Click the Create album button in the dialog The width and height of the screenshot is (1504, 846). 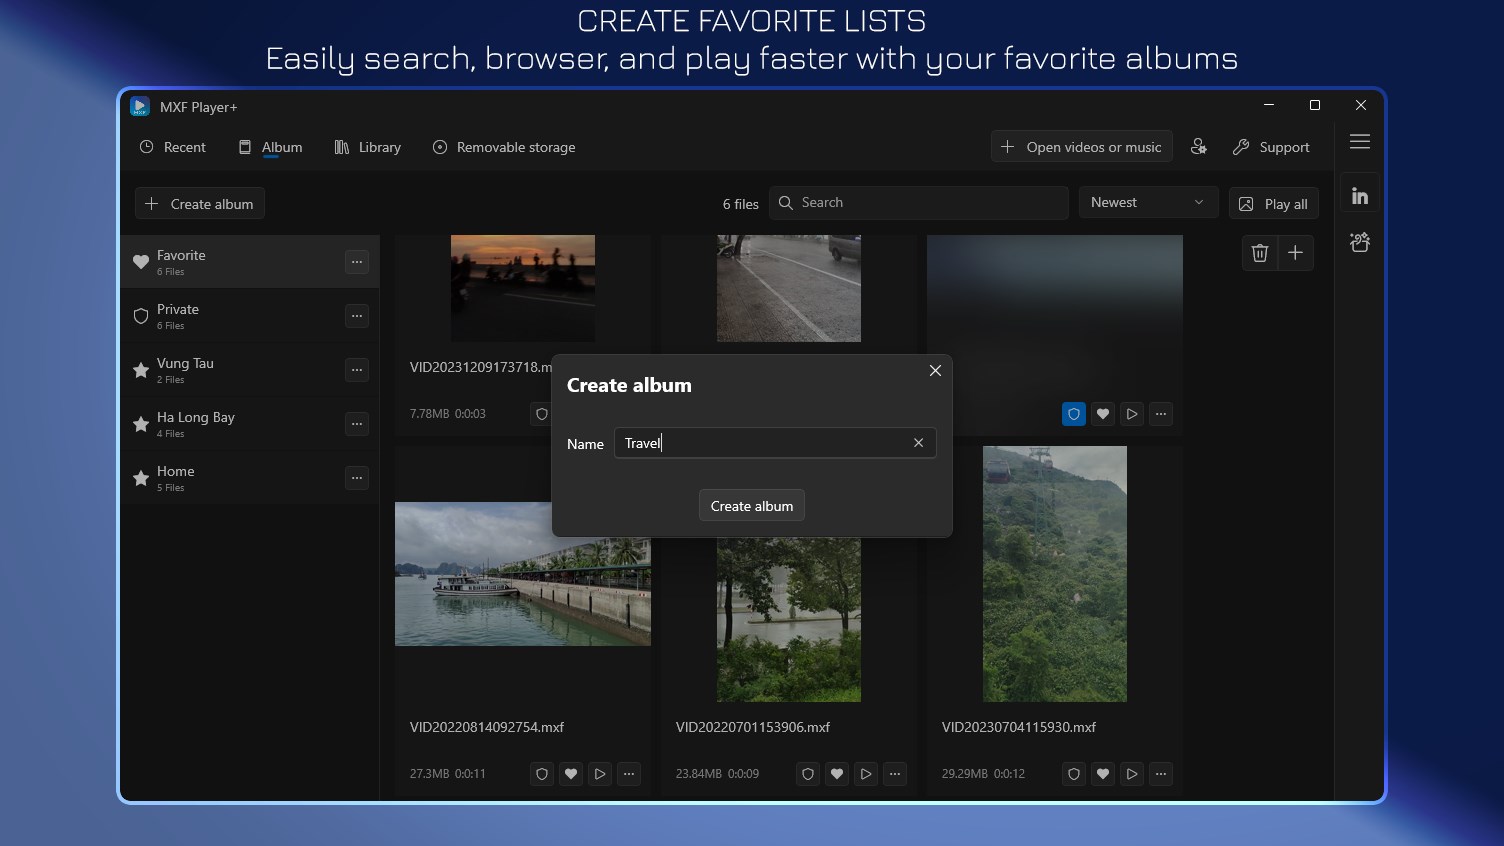click(751, 505)
